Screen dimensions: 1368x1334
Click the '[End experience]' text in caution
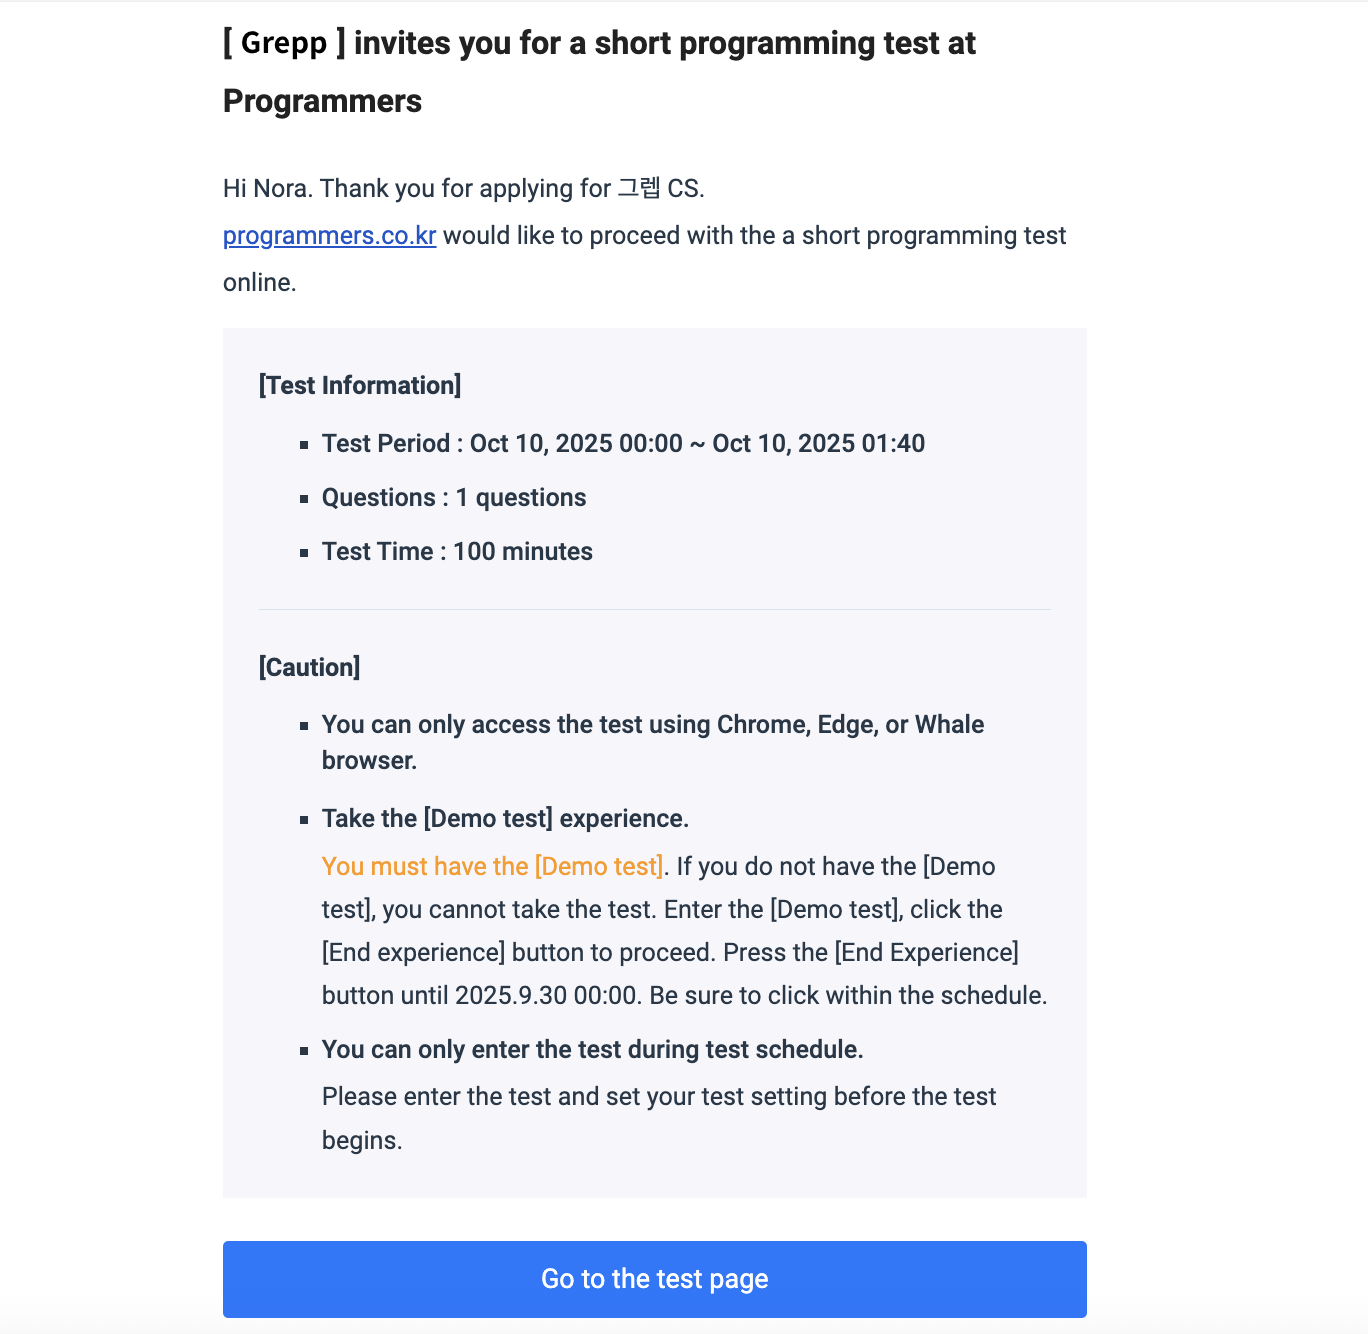[413, 953]
